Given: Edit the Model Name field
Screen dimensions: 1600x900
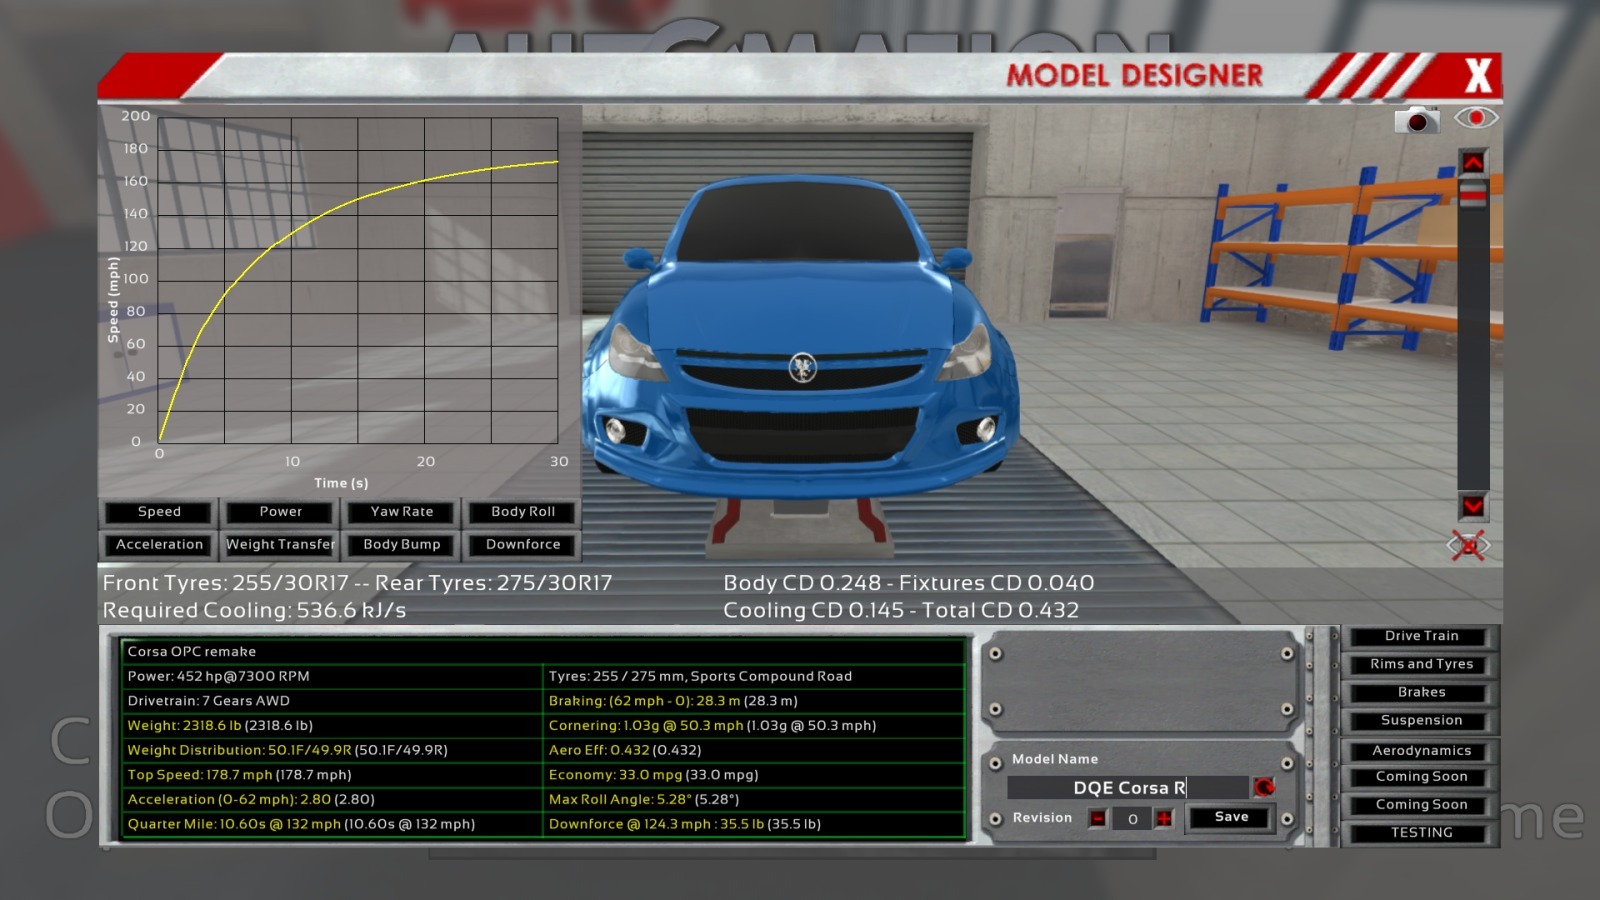Looking at the screenshot, I should (1128, 787).
